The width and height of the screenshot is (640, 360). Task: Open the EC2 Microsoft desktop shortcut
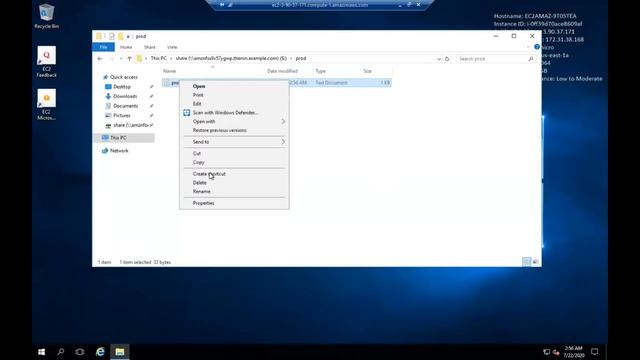click(47, 104)
